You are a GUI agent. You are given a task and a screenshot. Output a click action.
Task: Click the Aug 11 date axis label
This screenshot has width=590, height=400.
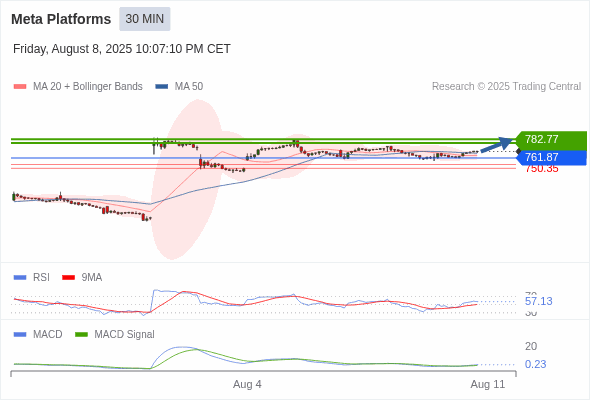[488, 384]
